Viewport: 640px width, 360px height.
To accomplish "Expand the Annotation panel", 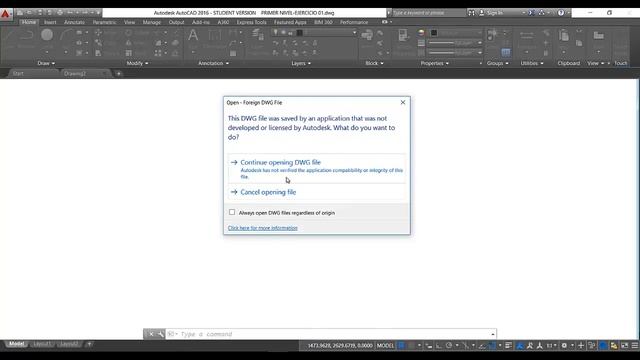I will tap(213, 63).
